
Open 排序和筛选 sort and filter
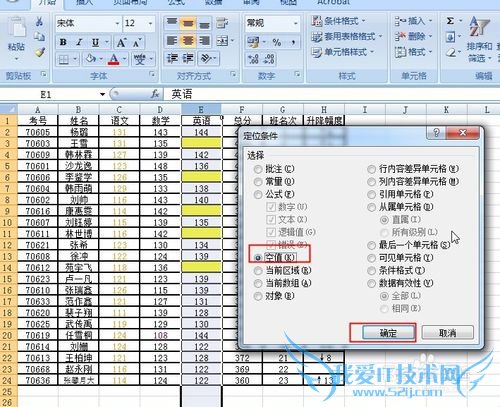pyautogui.click(x=479, y=39)
